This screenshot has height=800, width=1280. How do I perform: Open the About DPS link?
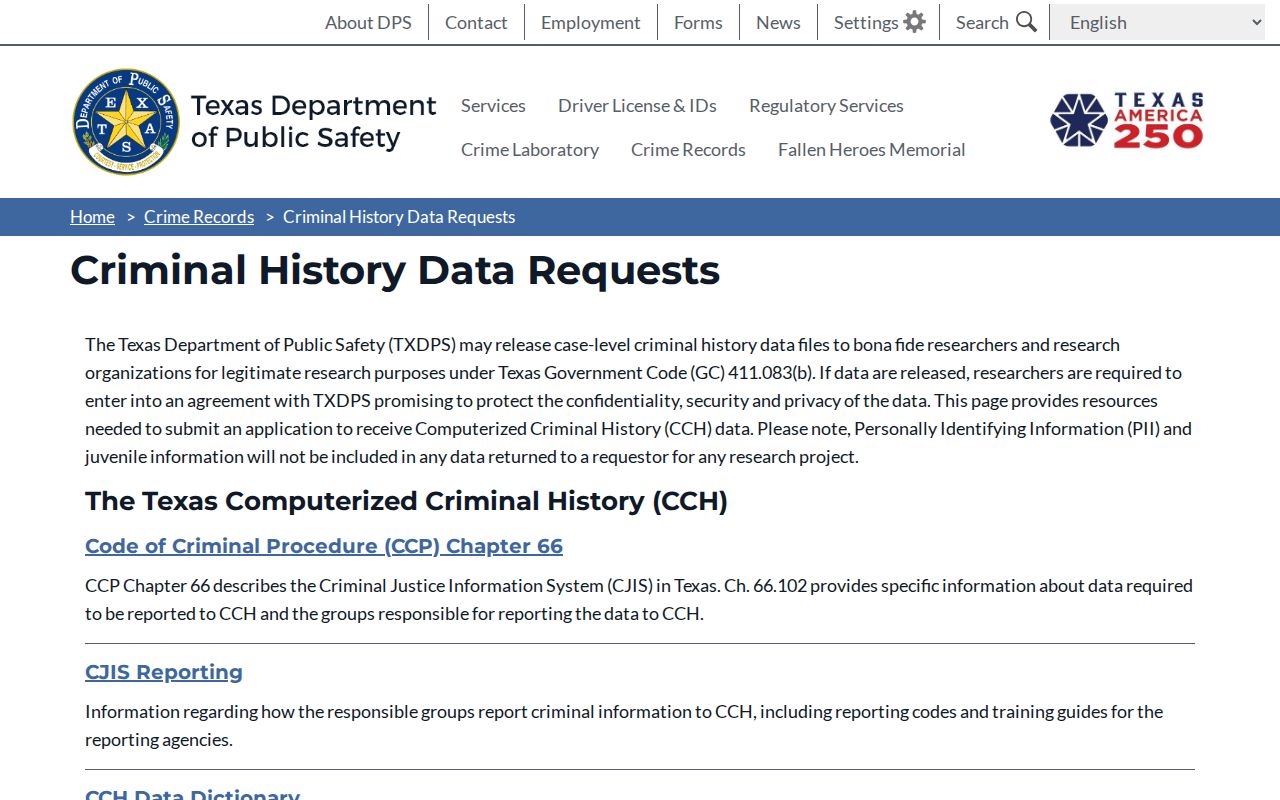[368, 22]
